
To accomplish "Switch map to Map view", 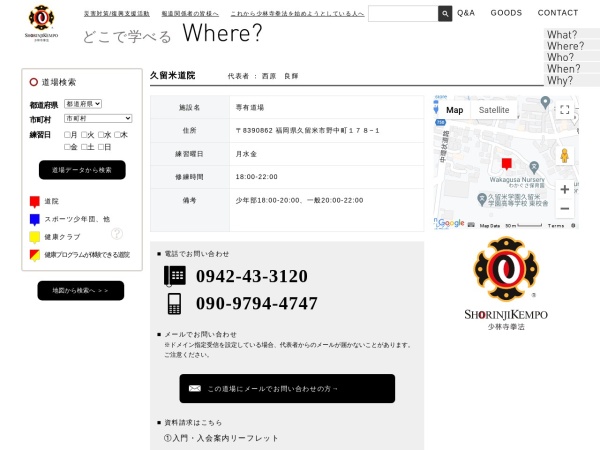I will click(x=455, y=110).
